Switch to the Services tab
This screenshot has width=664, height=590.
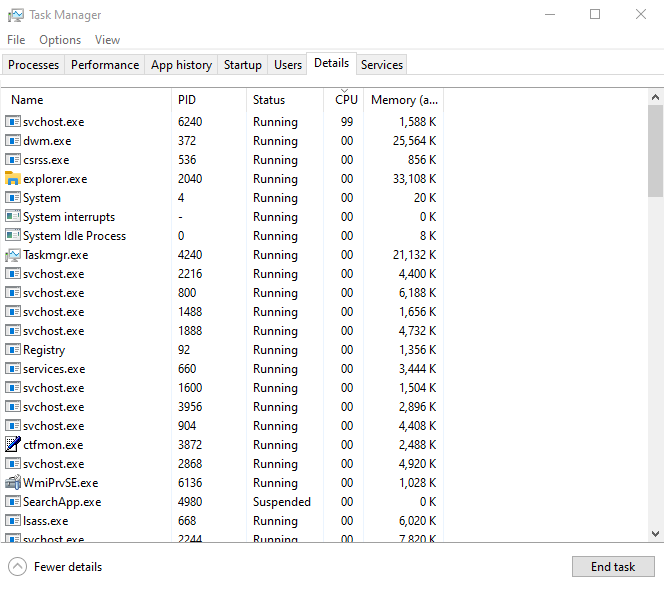[382, 65]
